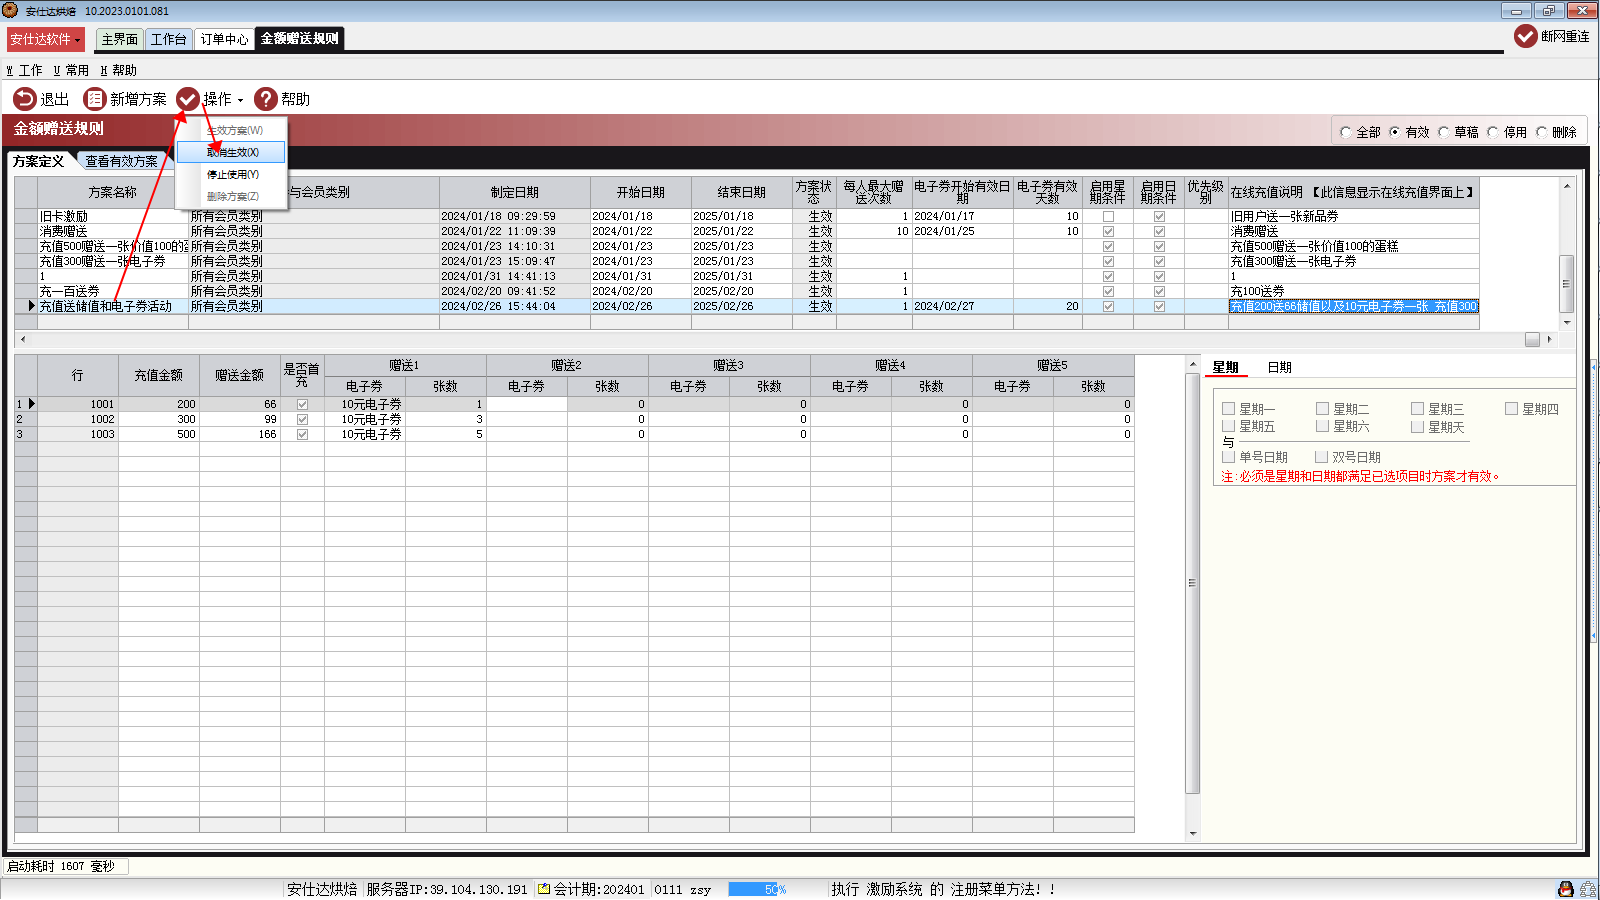Viewport: 1600px width, 900px height.
Task: Choose 删除方案(Z) from the 操作 menu
Action: coord(232,196)
